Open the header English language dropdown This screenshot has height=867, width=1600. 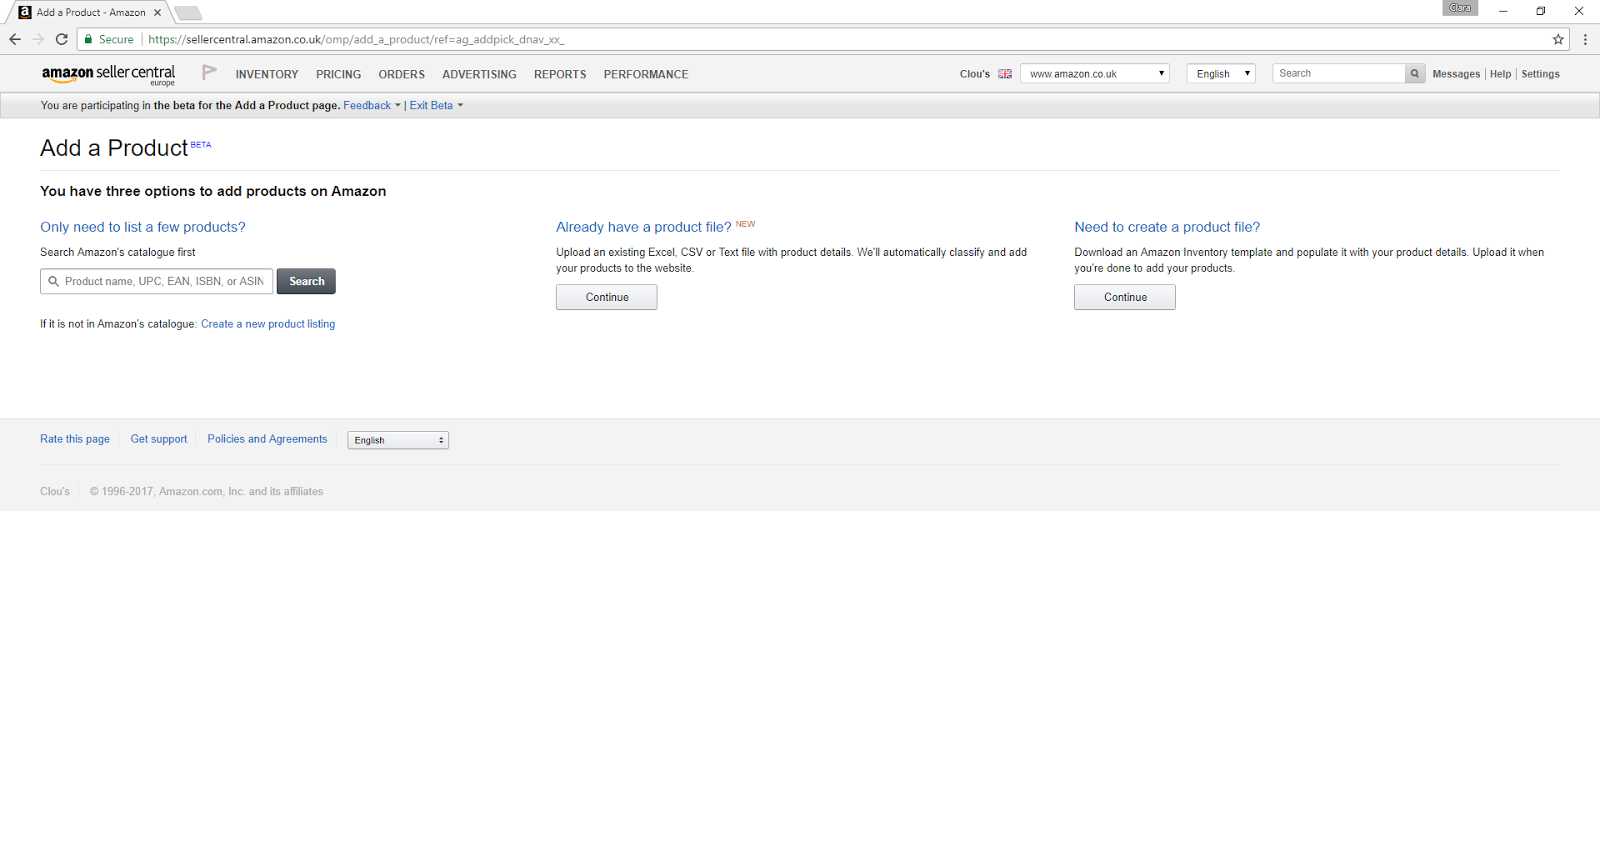1221,74
